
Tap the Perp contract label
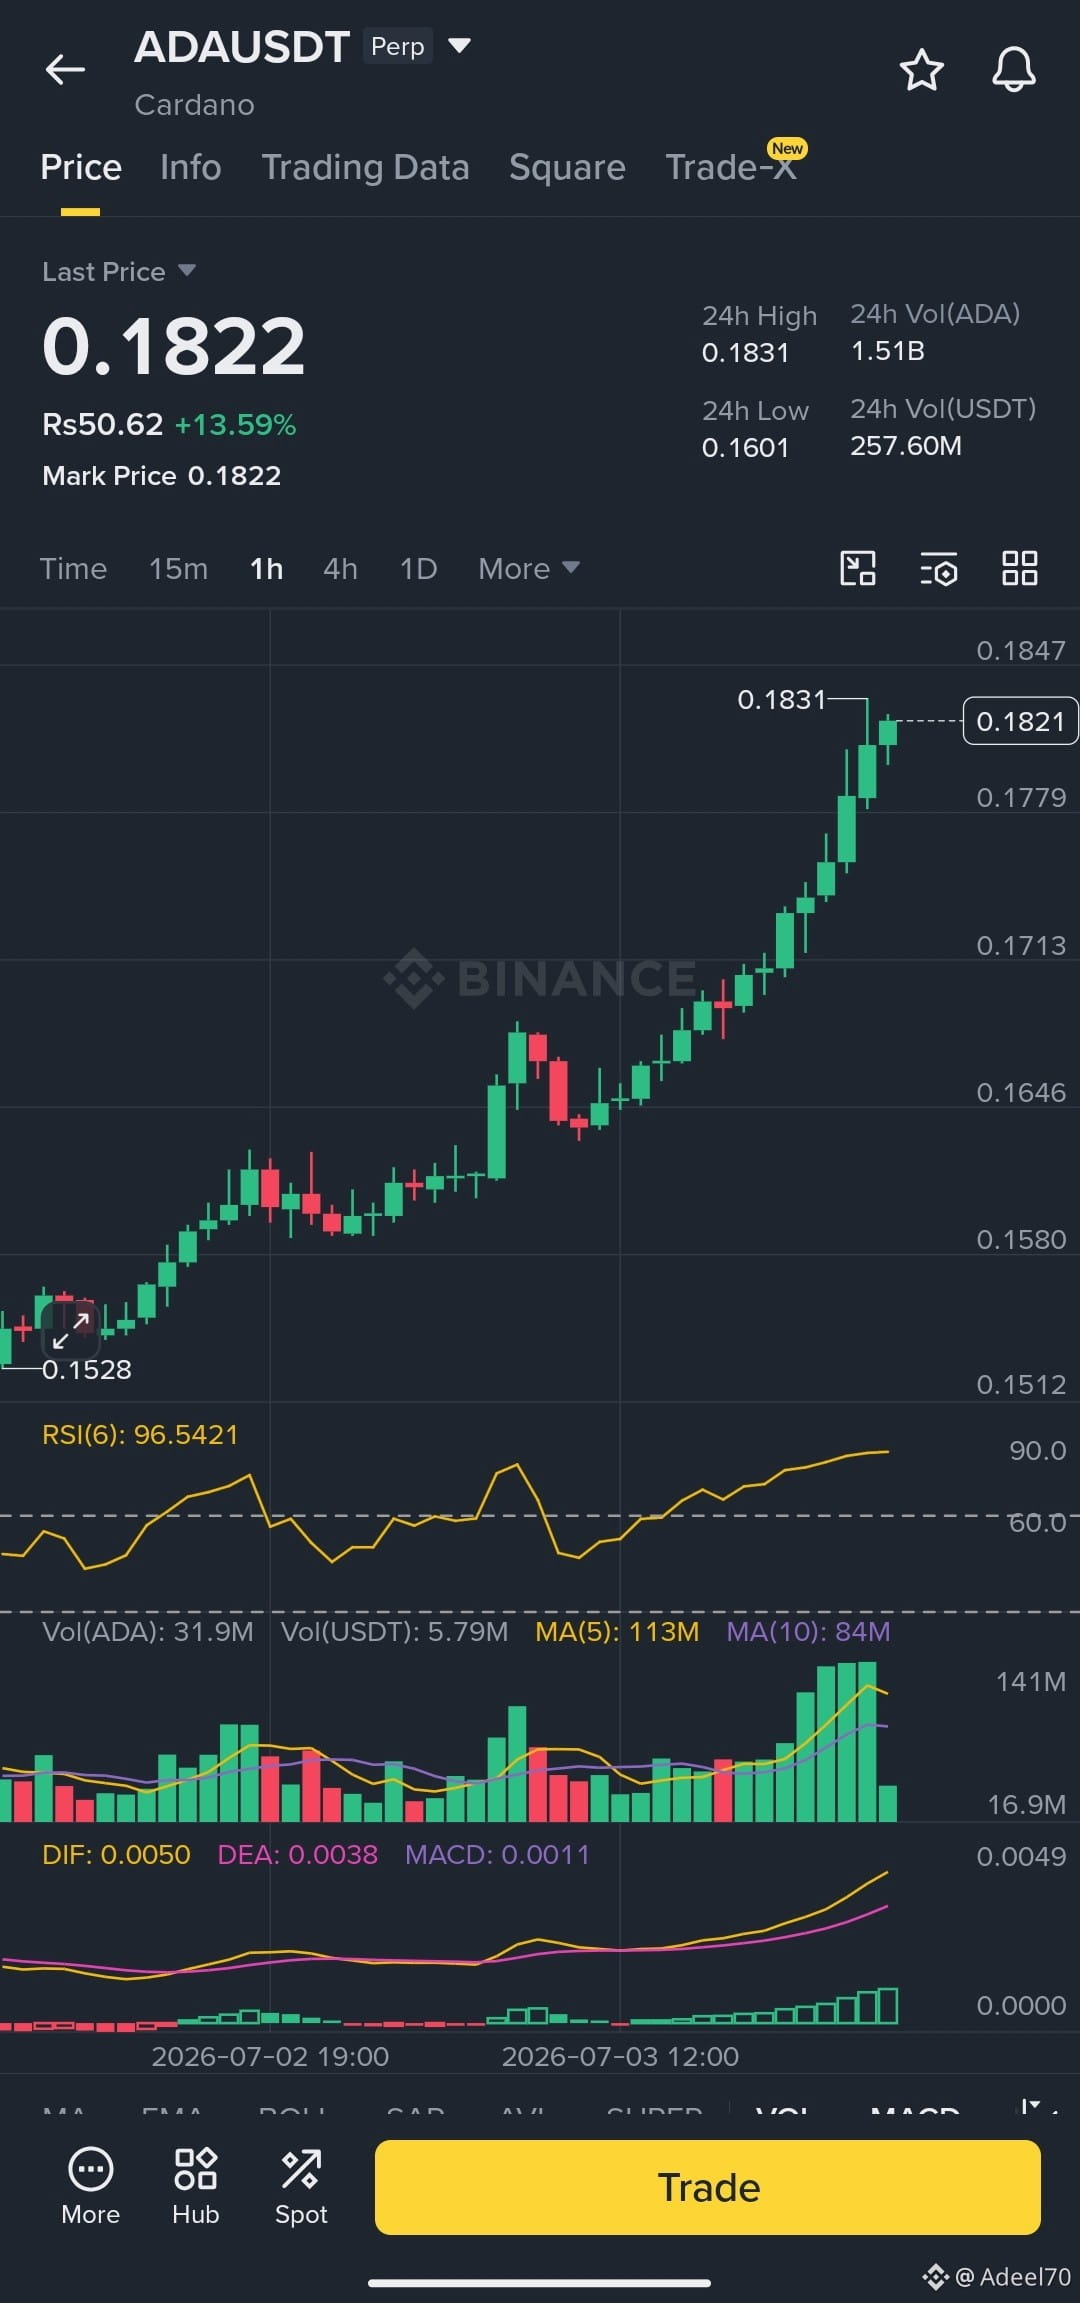[397, 46]
